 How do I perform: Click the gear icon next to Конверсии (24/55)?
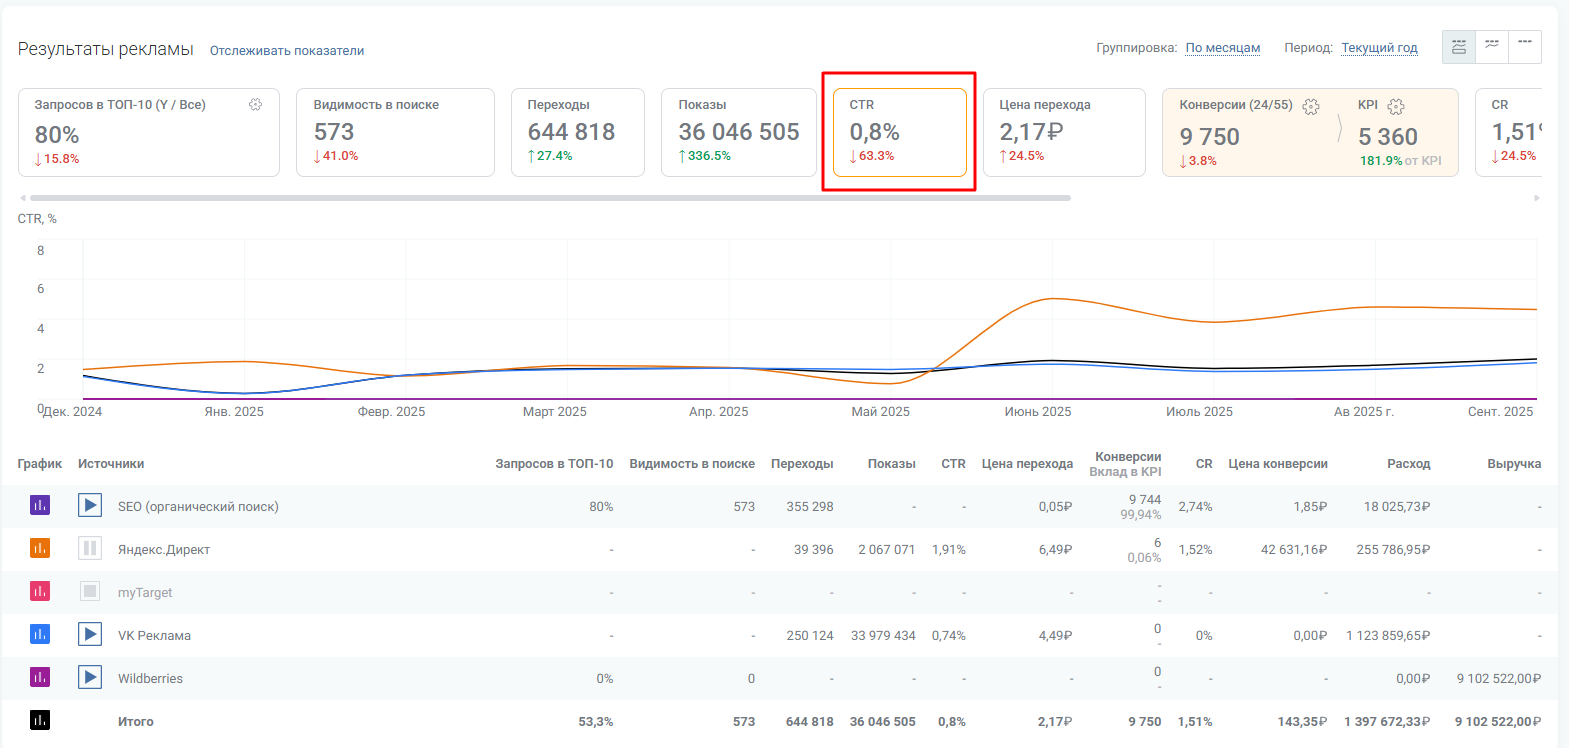(x=1311, y=106)
